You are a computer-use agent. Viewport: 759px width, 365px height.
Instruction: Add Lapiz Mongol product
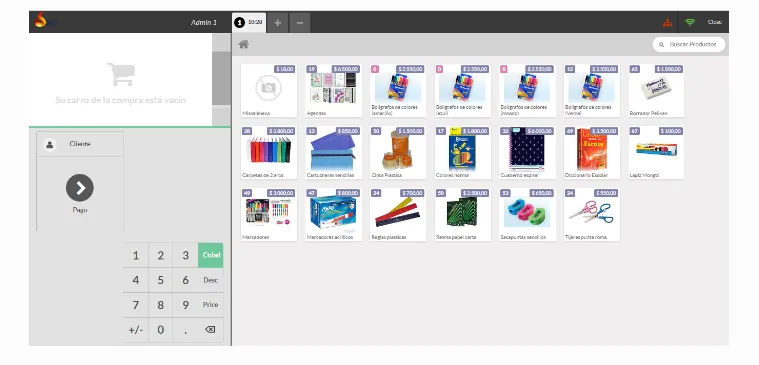click(656, 152)
